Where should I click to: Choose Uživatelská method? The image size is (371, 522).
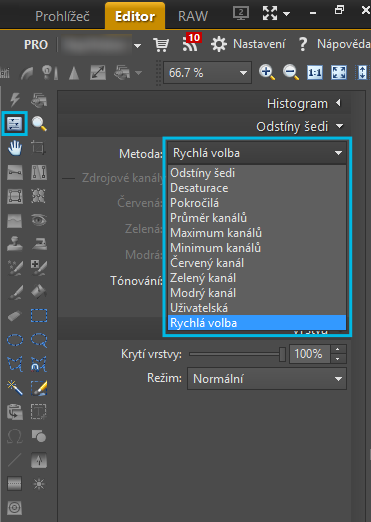tap(257, 308)
